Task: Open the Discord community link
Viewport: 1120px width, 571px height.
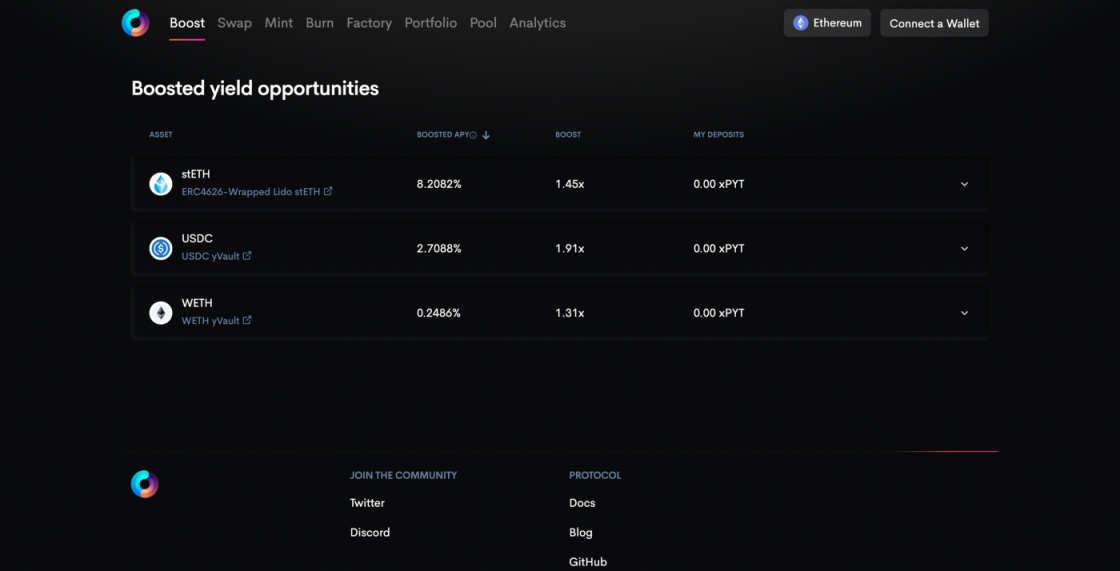Action: (370, 532)
